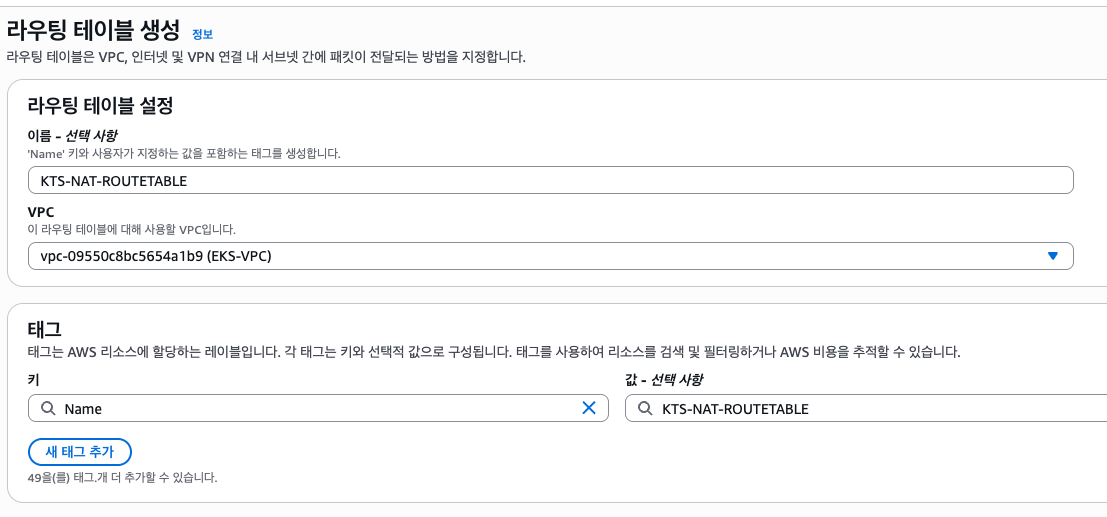Image resolution: width=1107 pixels, height=517 pixels.
Task: Click the KTS-NAT-ROUTETABLE name input field
Action: 551,181
